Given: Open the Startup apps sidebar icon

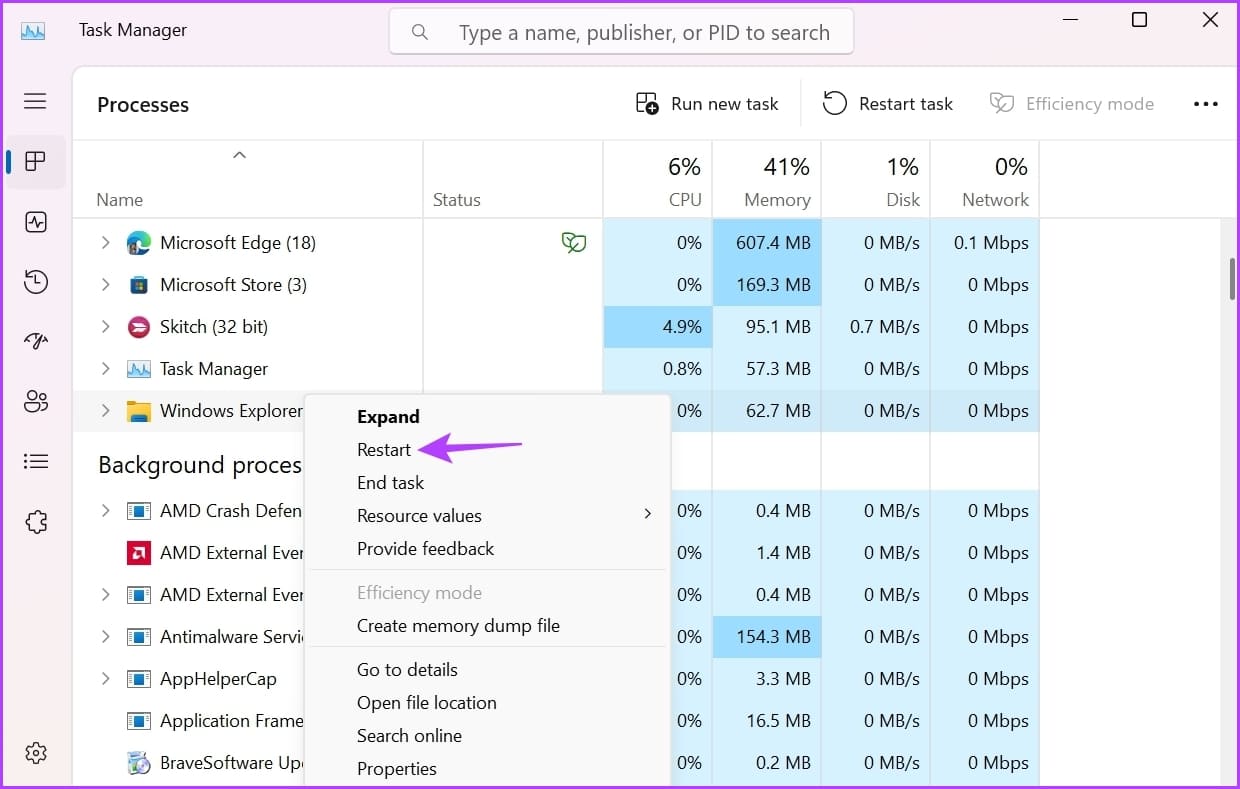Looking at the screenshot, I should (x=36, y=342).
